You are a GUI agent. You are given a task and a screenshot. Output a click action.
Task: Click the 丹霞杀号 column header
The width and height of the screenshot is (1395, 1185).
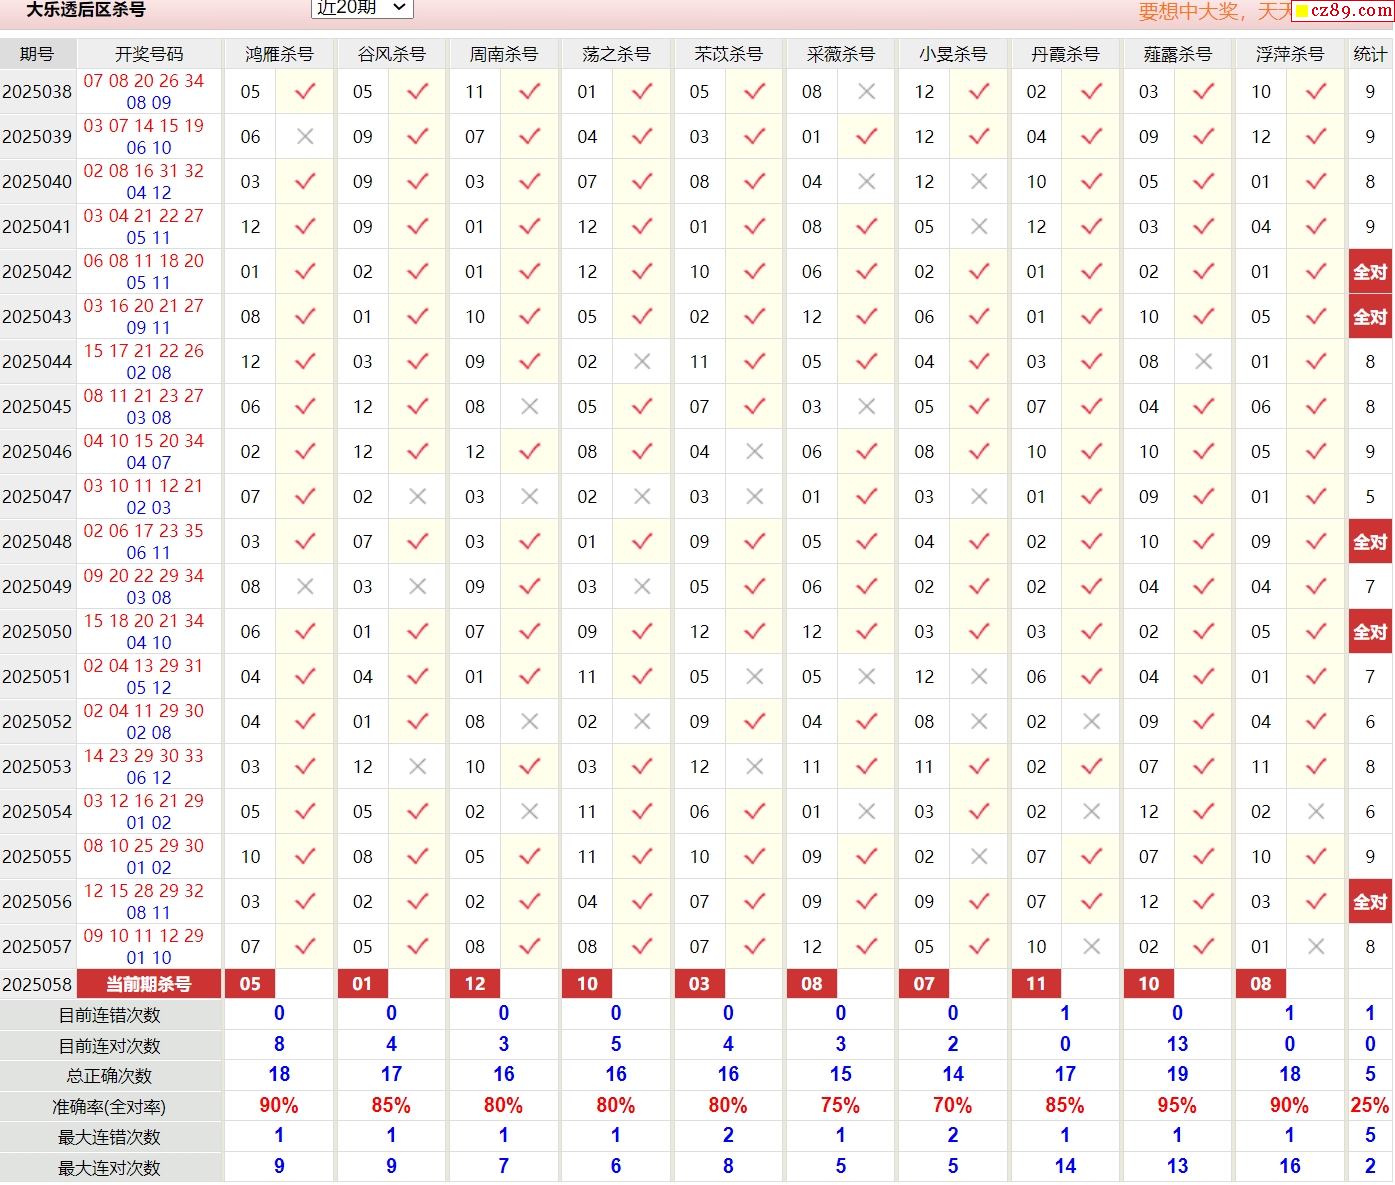[1065, 54]
